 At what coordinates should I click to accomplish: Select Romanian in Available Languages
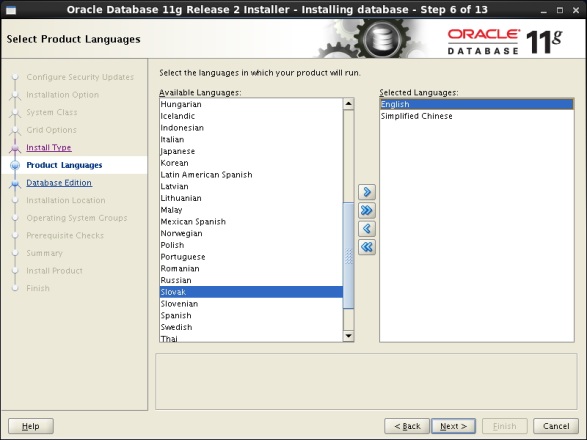pyautogui.click(x=251, y=268)
